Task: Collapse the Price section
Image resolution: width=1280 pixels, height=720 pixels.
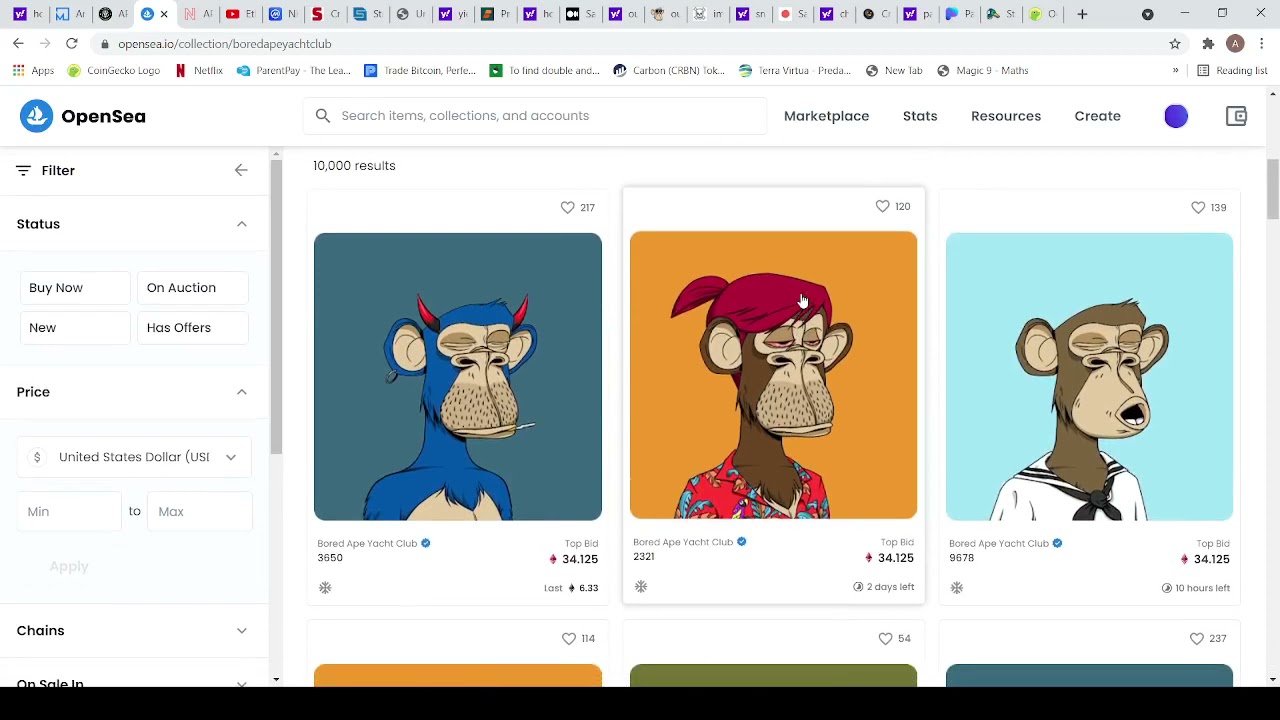Action: (241, 392)
